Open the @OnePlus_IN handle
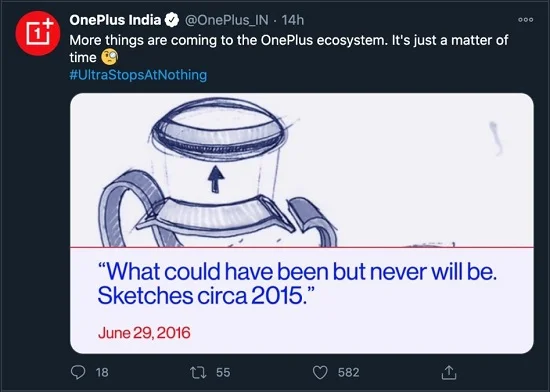Image resolution: width=550 pixels, height=392 pixels. [226, 20]
